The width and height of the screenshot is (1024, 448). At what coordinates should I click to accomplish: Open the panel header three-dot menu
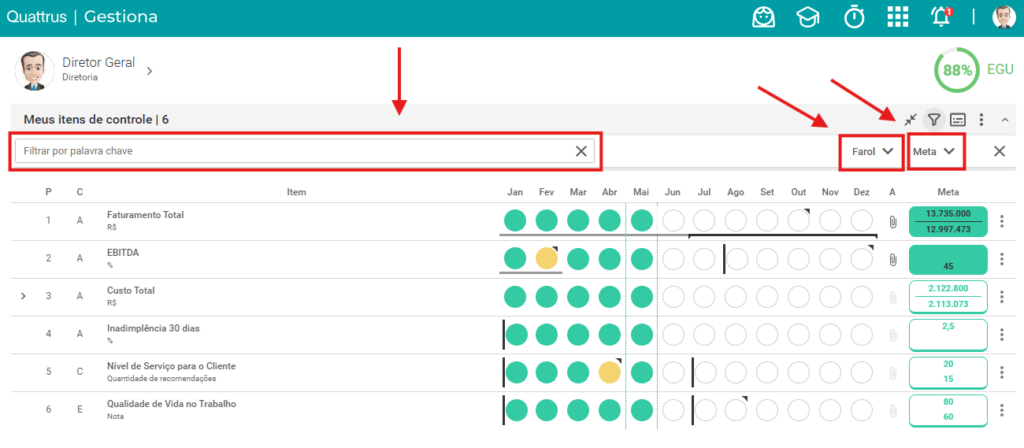[981, 120]
